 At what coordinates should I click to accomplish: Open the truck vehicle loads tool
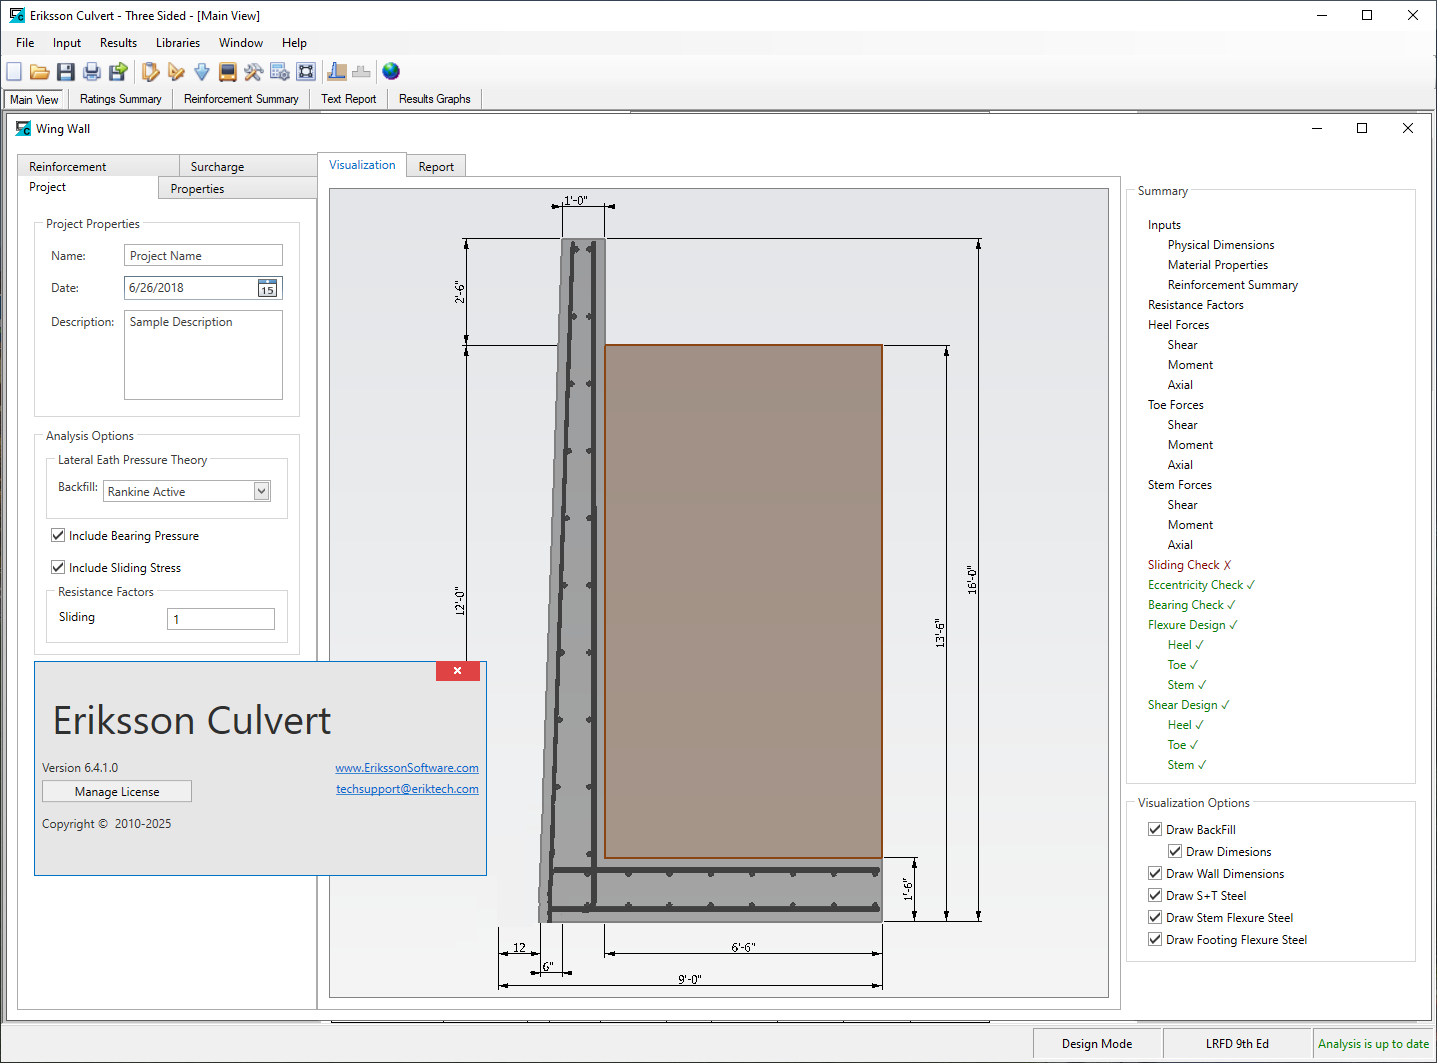(227, 71)
